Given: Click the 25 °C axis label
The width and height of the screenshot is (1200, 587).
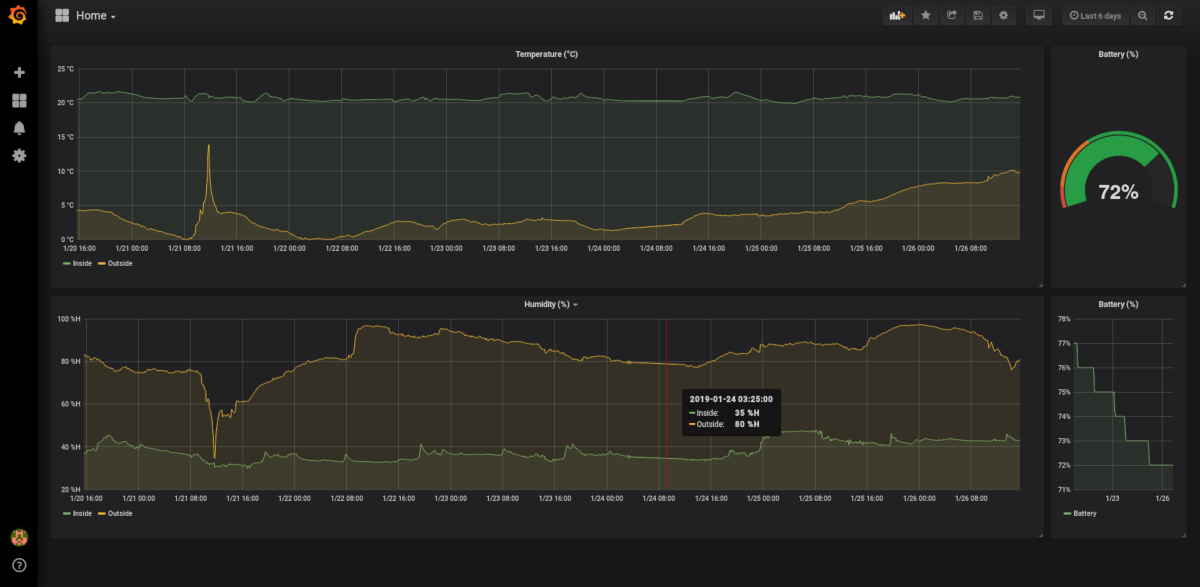Looking at the screenshot, I should pos(66,69).
